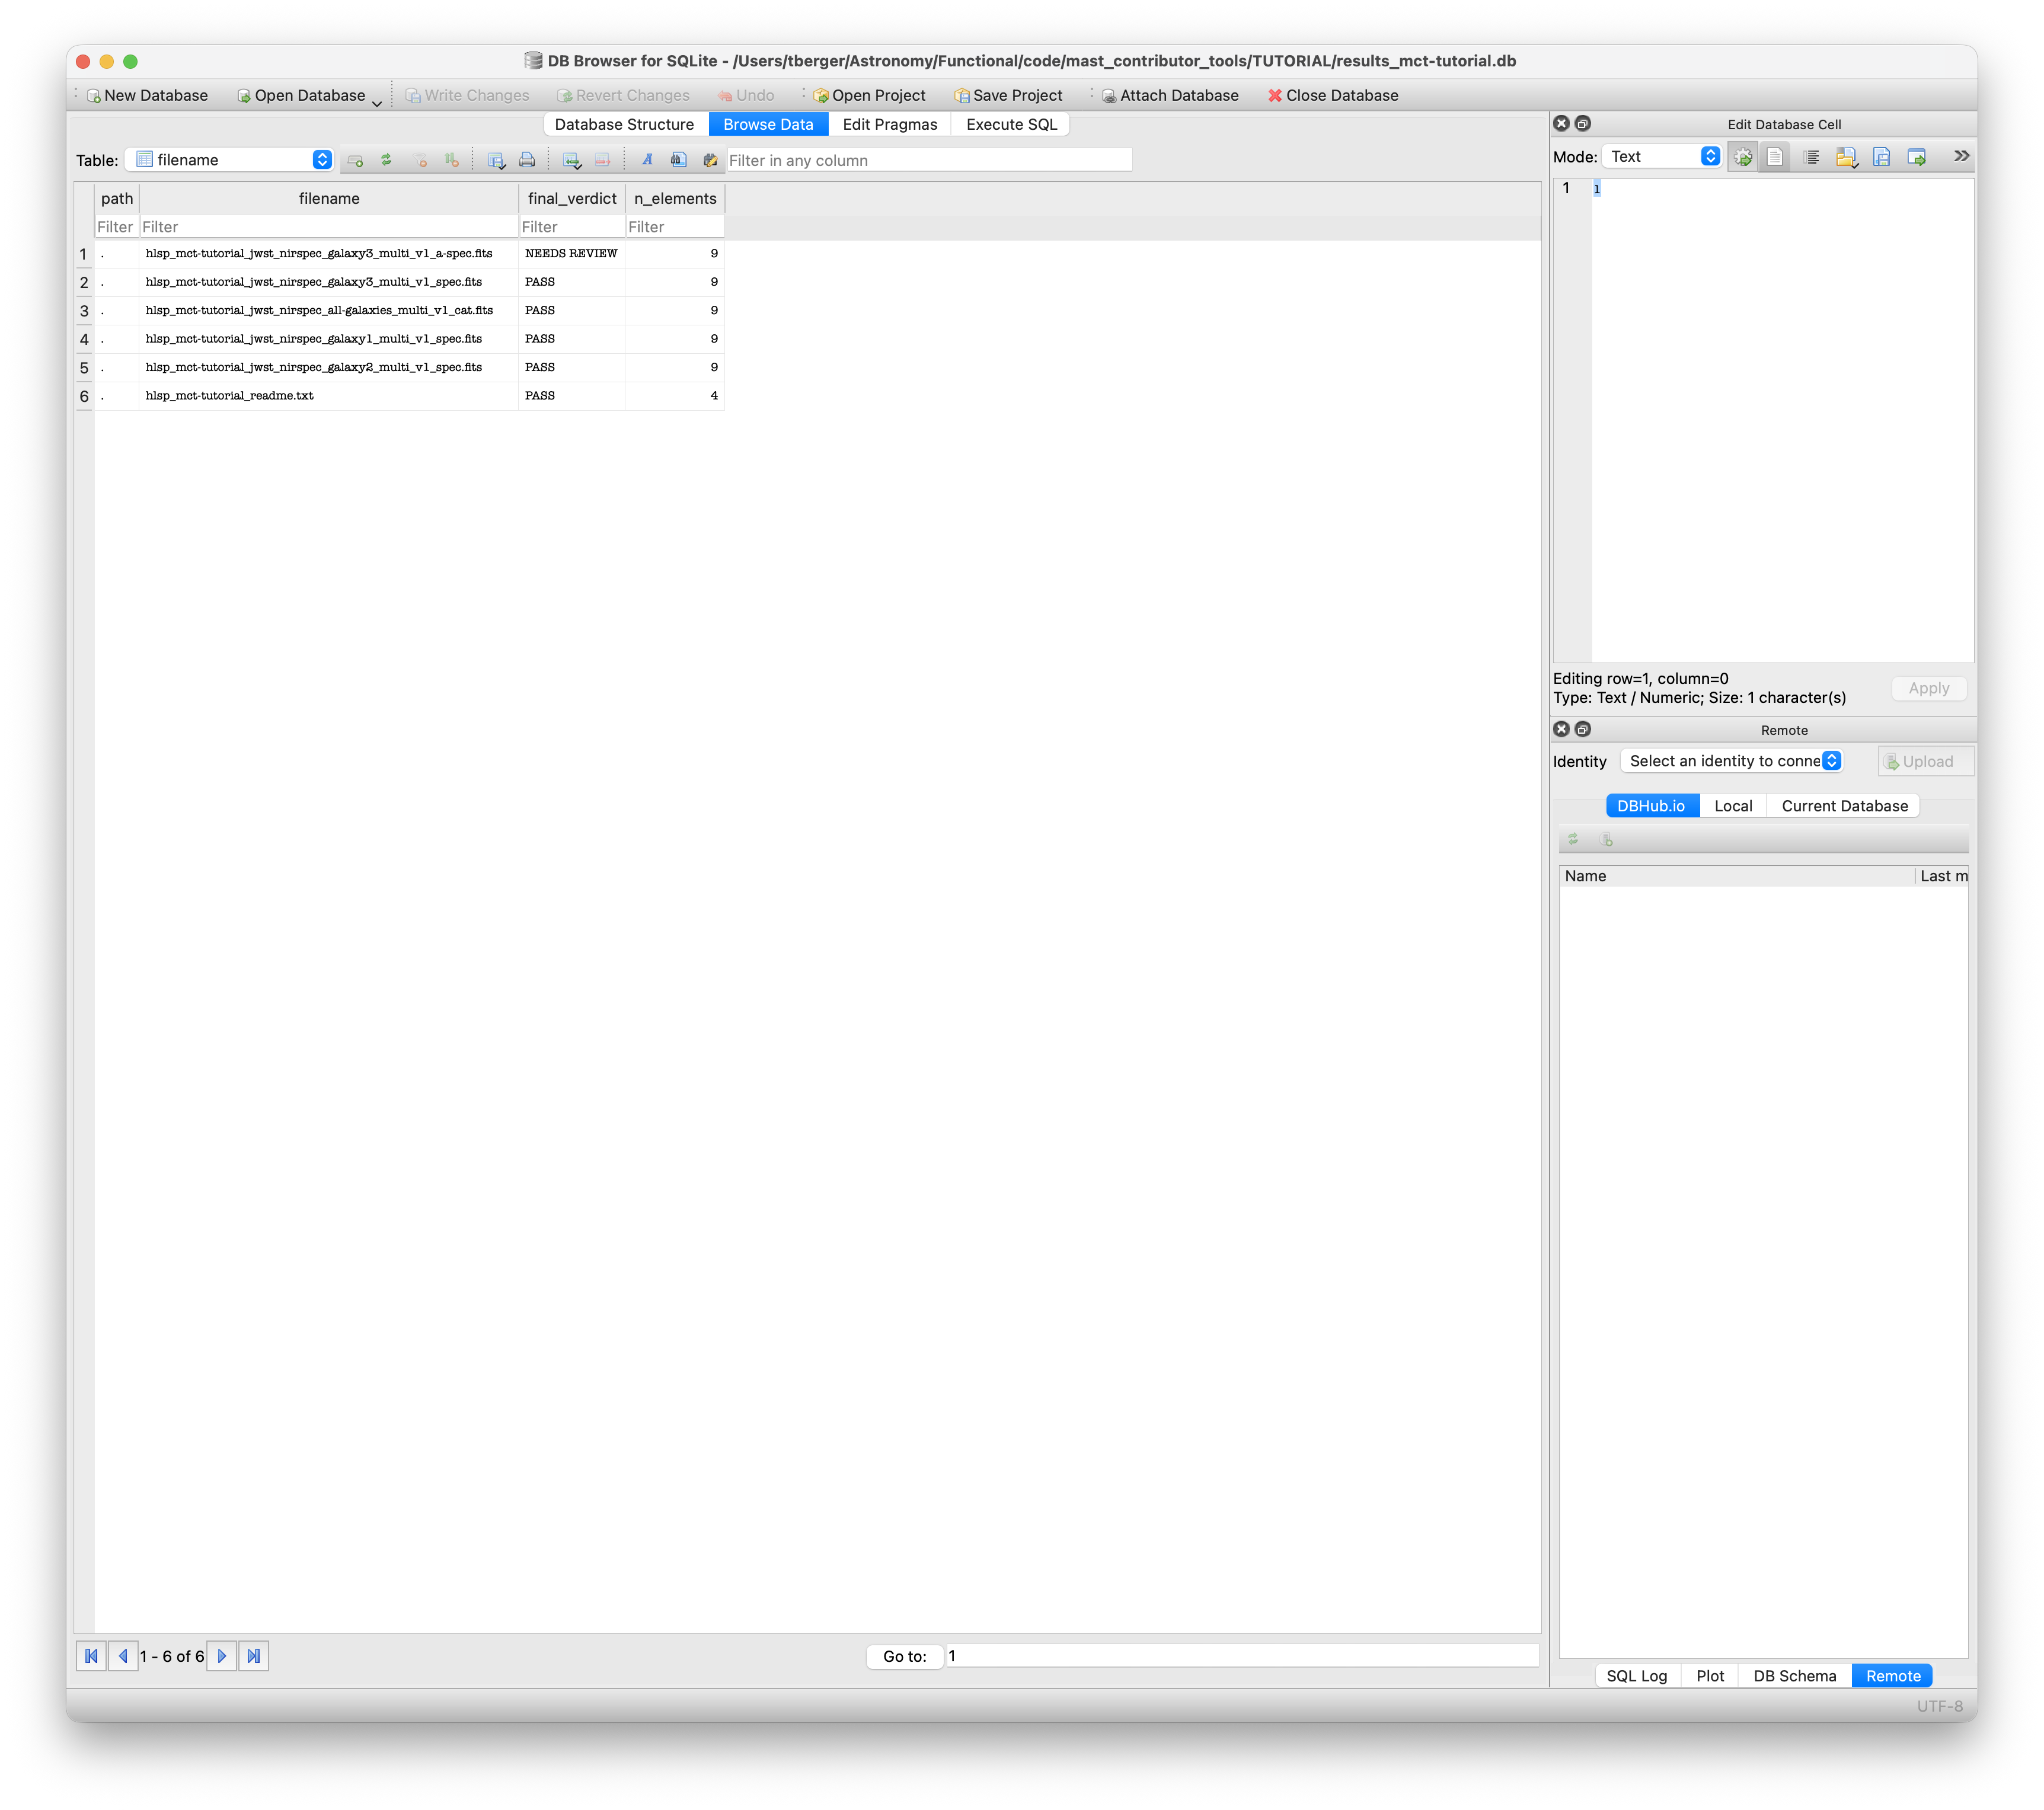Jump to first record navigation button
This screenshot has height=1810, width=2044.
point(91,1656)
